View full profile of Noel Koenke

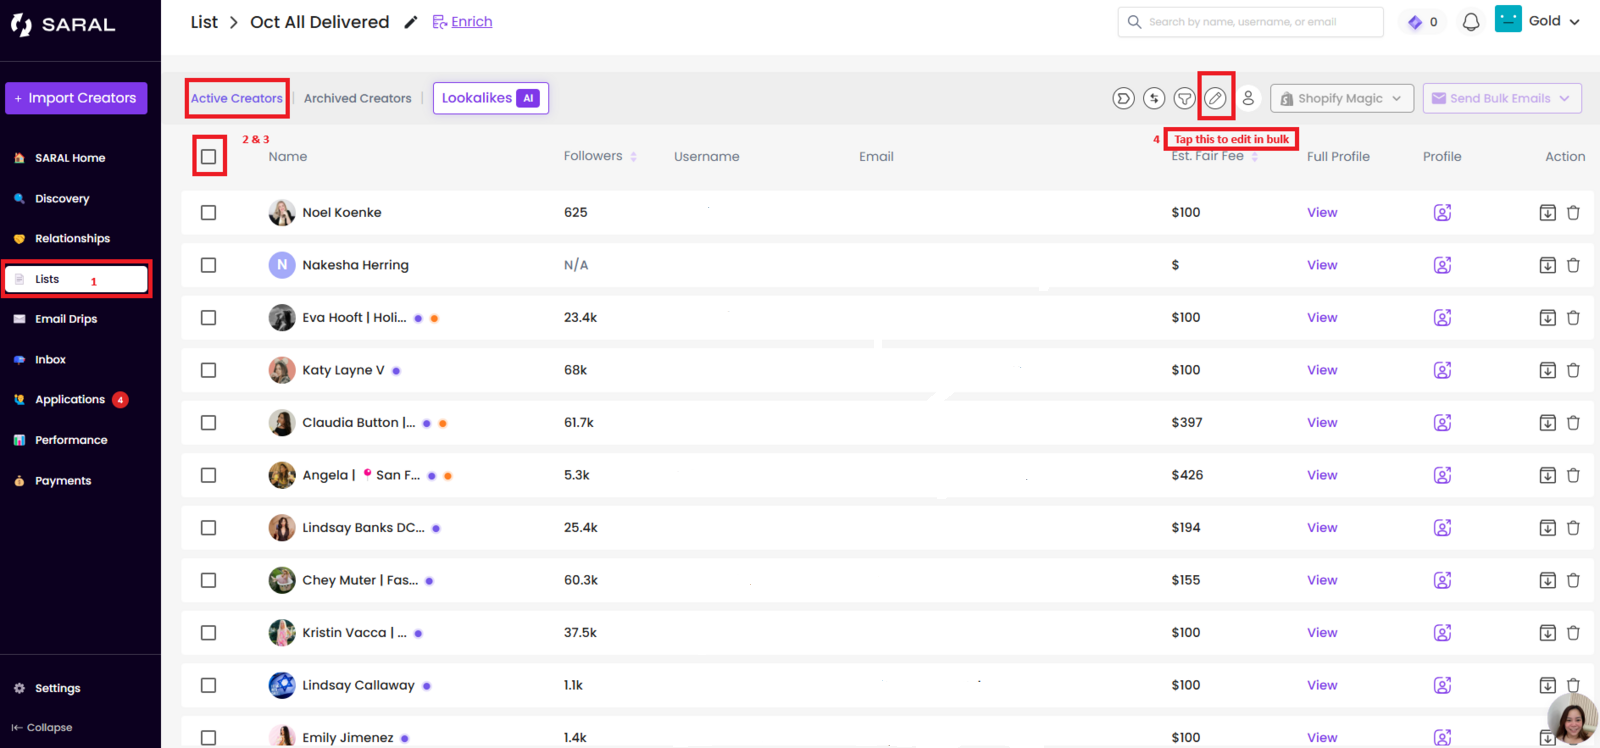(1322, 212)
